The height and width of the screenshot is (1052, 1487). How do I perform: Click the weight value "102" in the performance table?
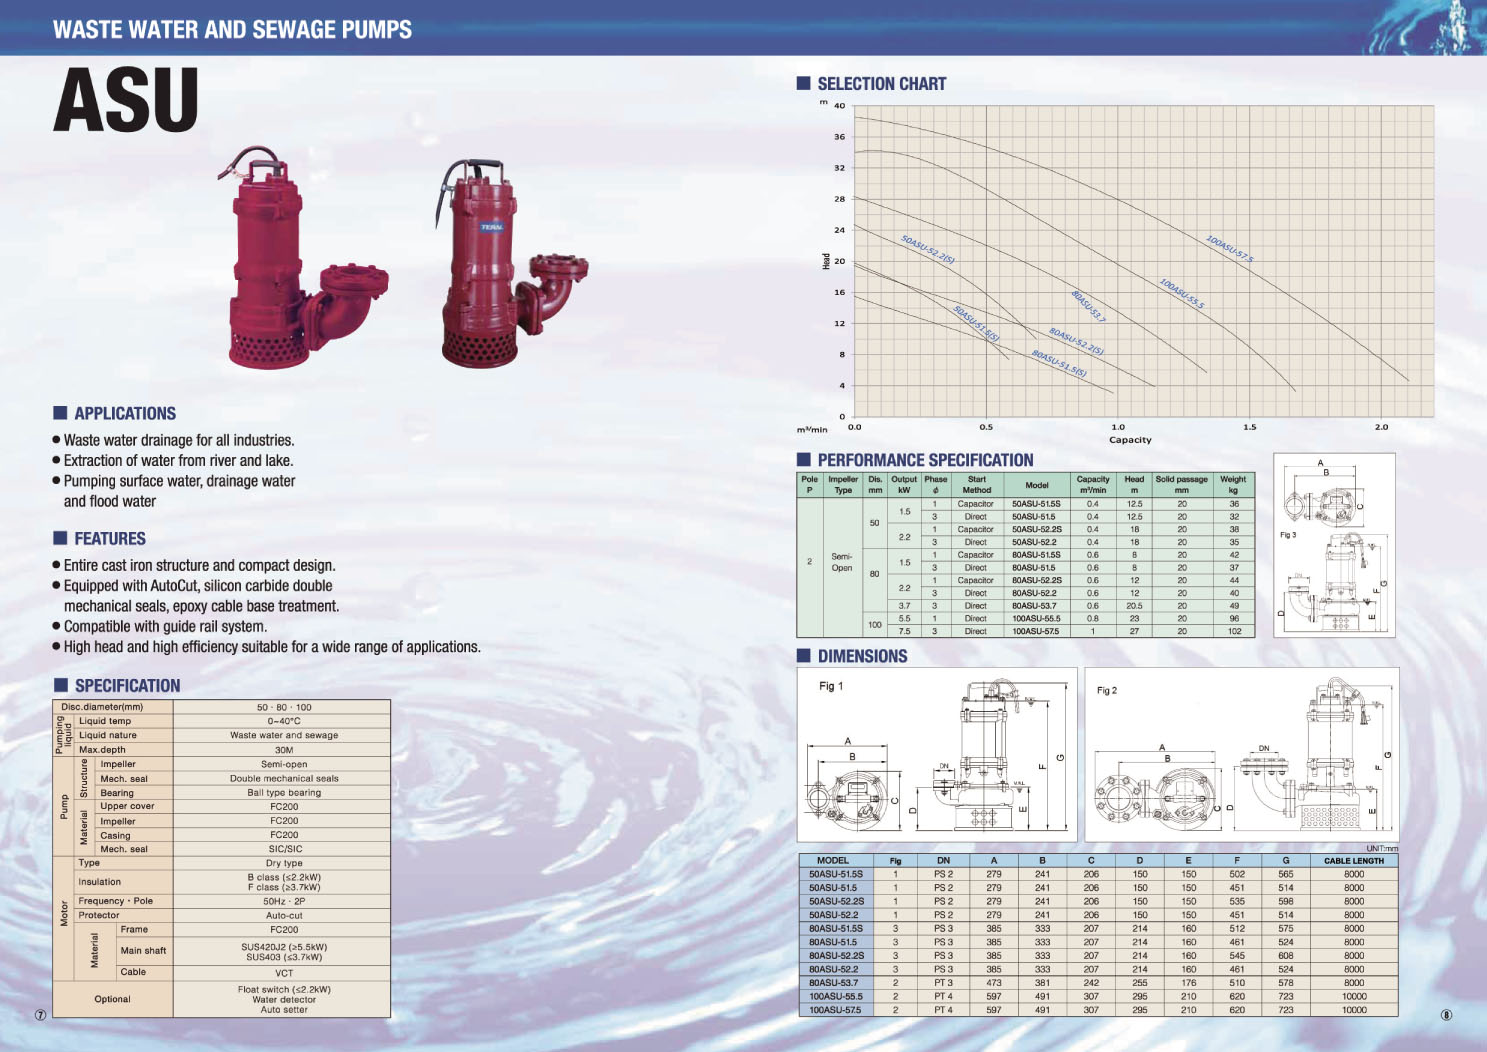[x=1234, y=631]
